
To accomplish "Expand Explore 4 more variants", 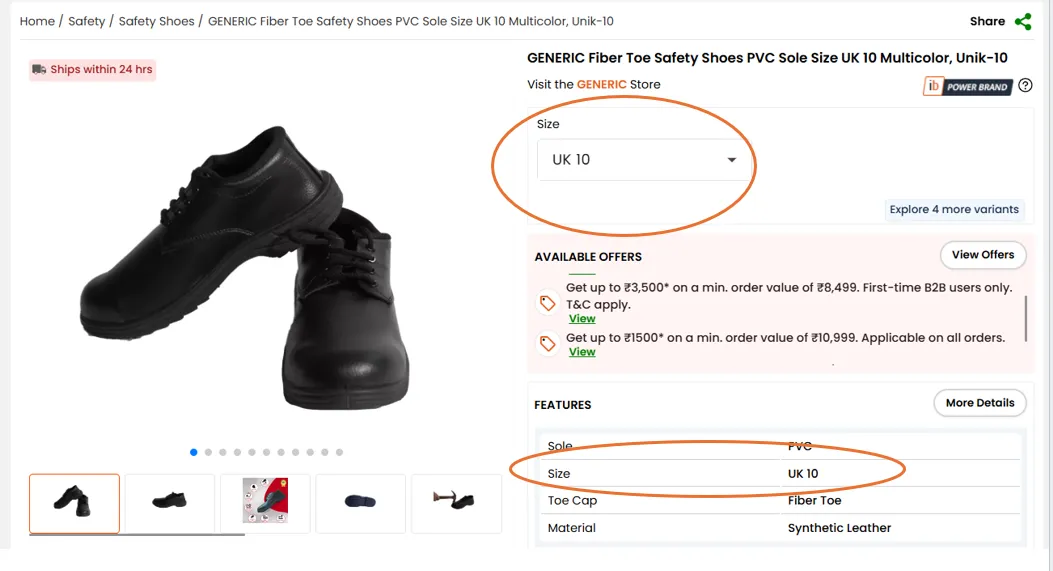I will pos(954,210).
